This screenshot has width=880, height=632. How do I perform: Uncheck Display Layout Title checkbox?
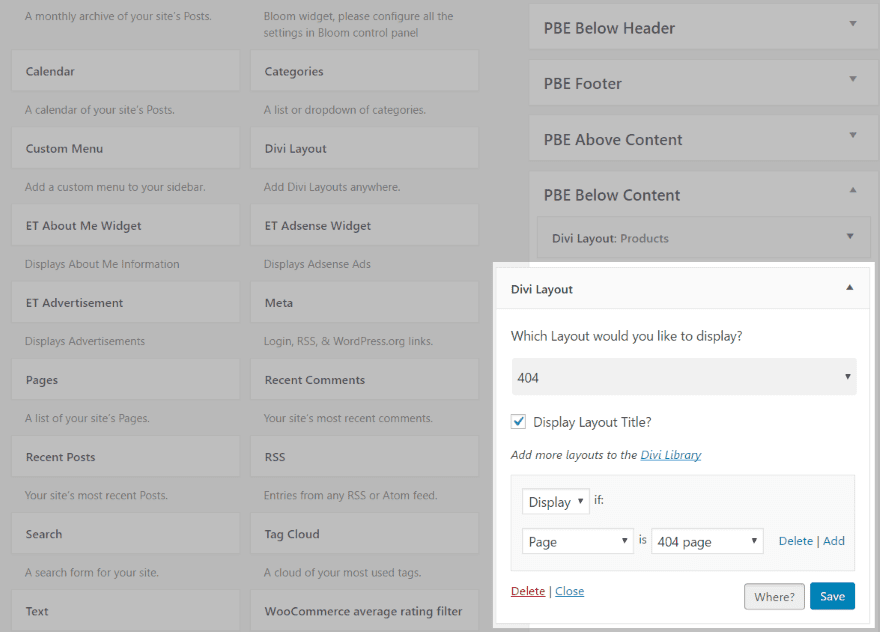(x=519, y=422)
